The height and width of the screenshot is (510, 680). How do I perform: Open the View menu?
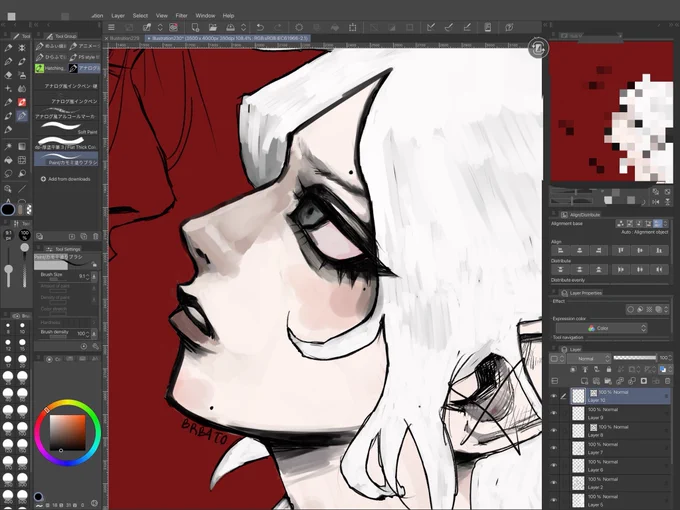click(x=162, y=16)
